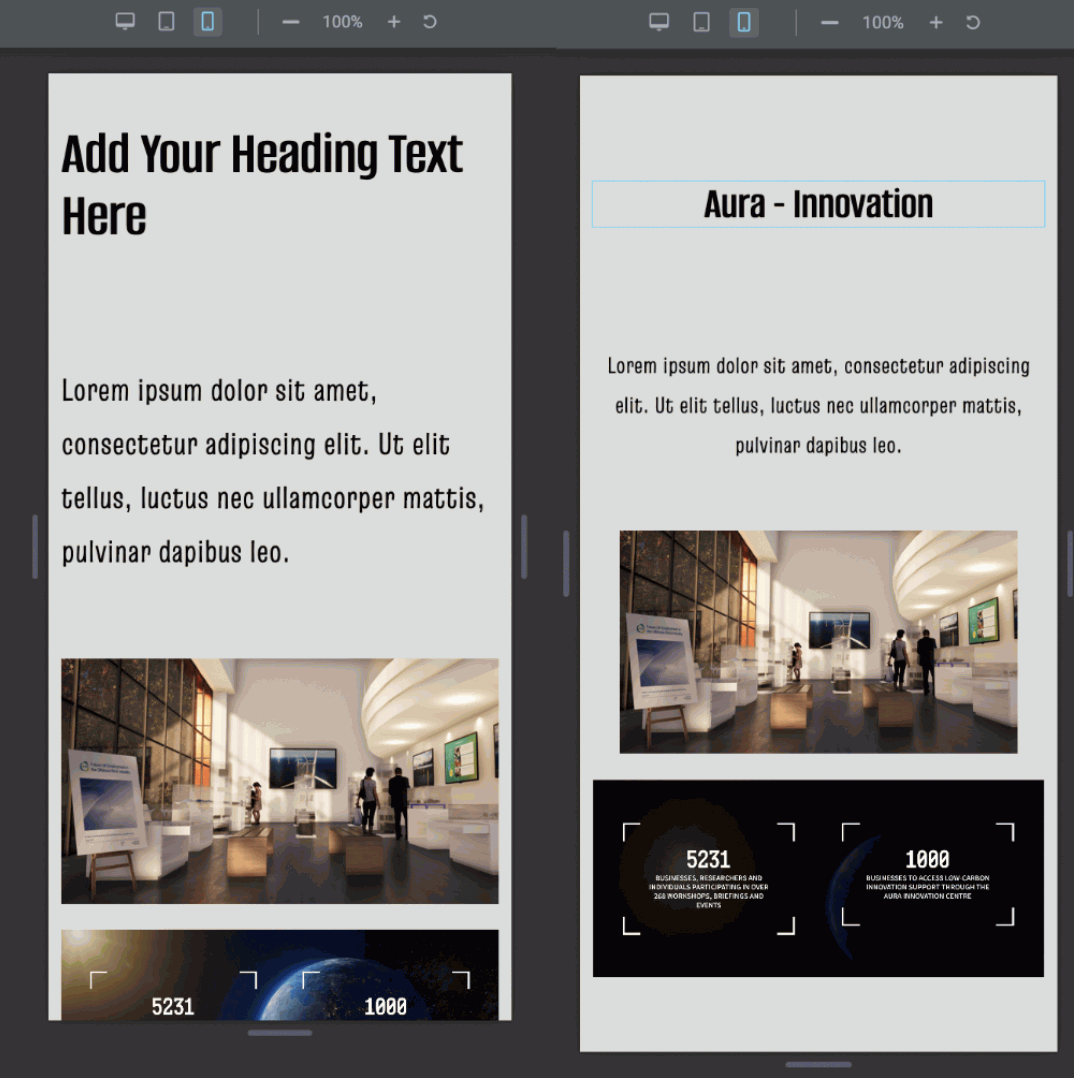Select the exhibition hall image below left-aligned paragraph
Screen dimensions: 1074x1078
click(280, 781)
